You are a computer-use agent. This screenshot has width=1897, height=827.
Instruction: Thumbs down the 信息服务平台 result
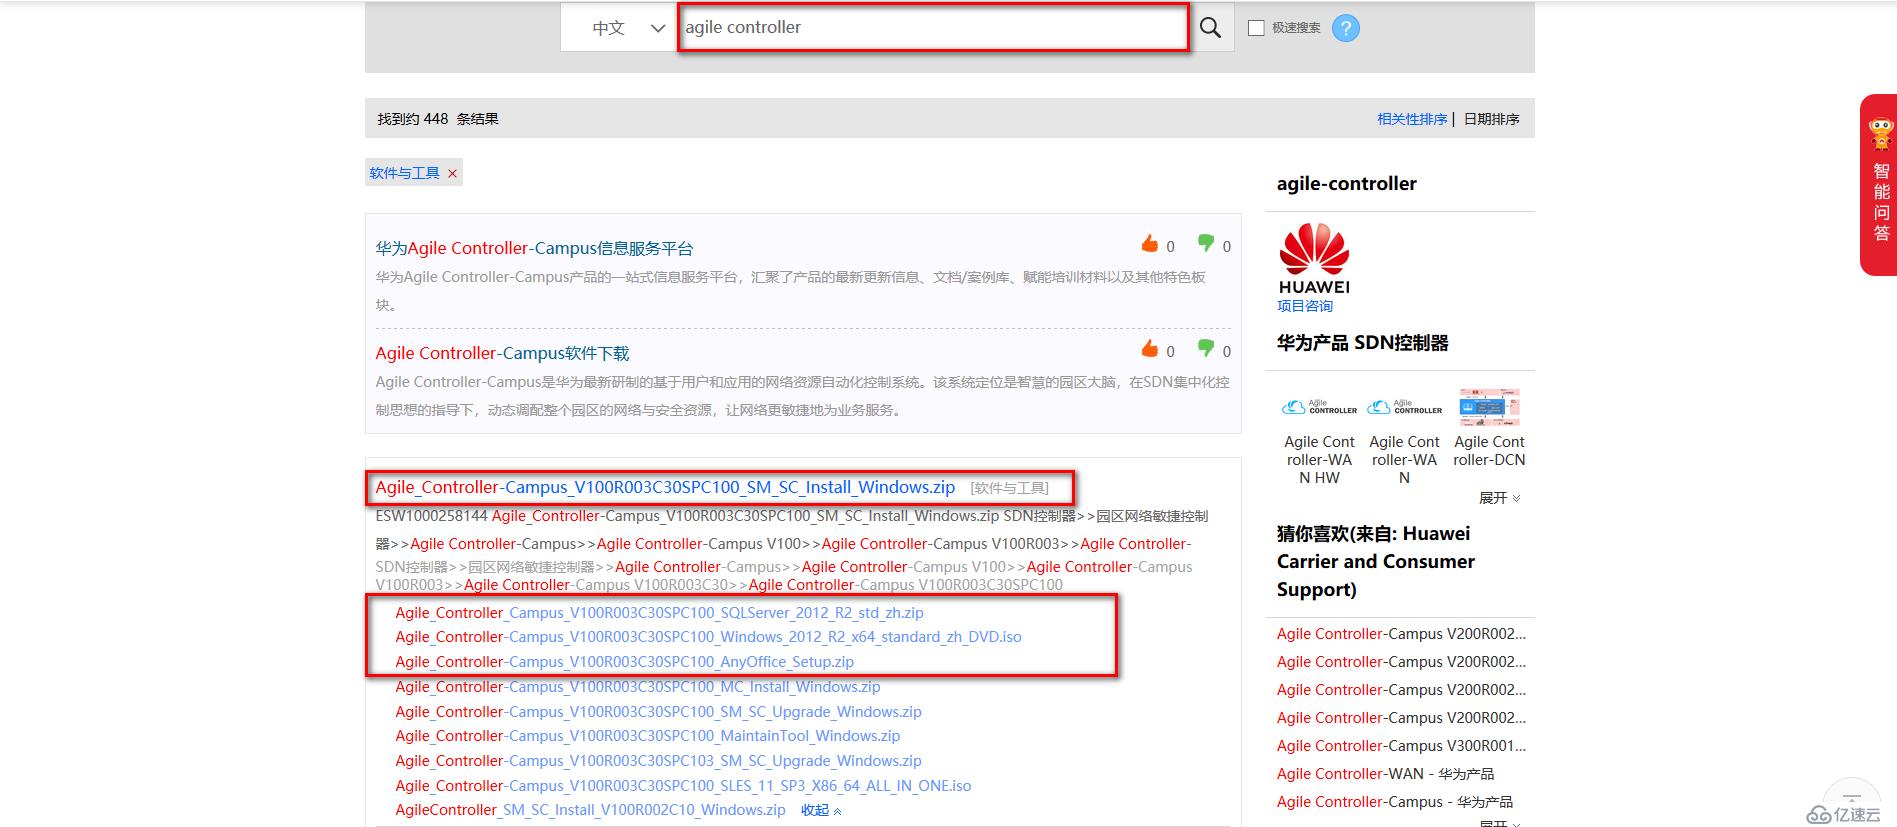click(1206, 244)
